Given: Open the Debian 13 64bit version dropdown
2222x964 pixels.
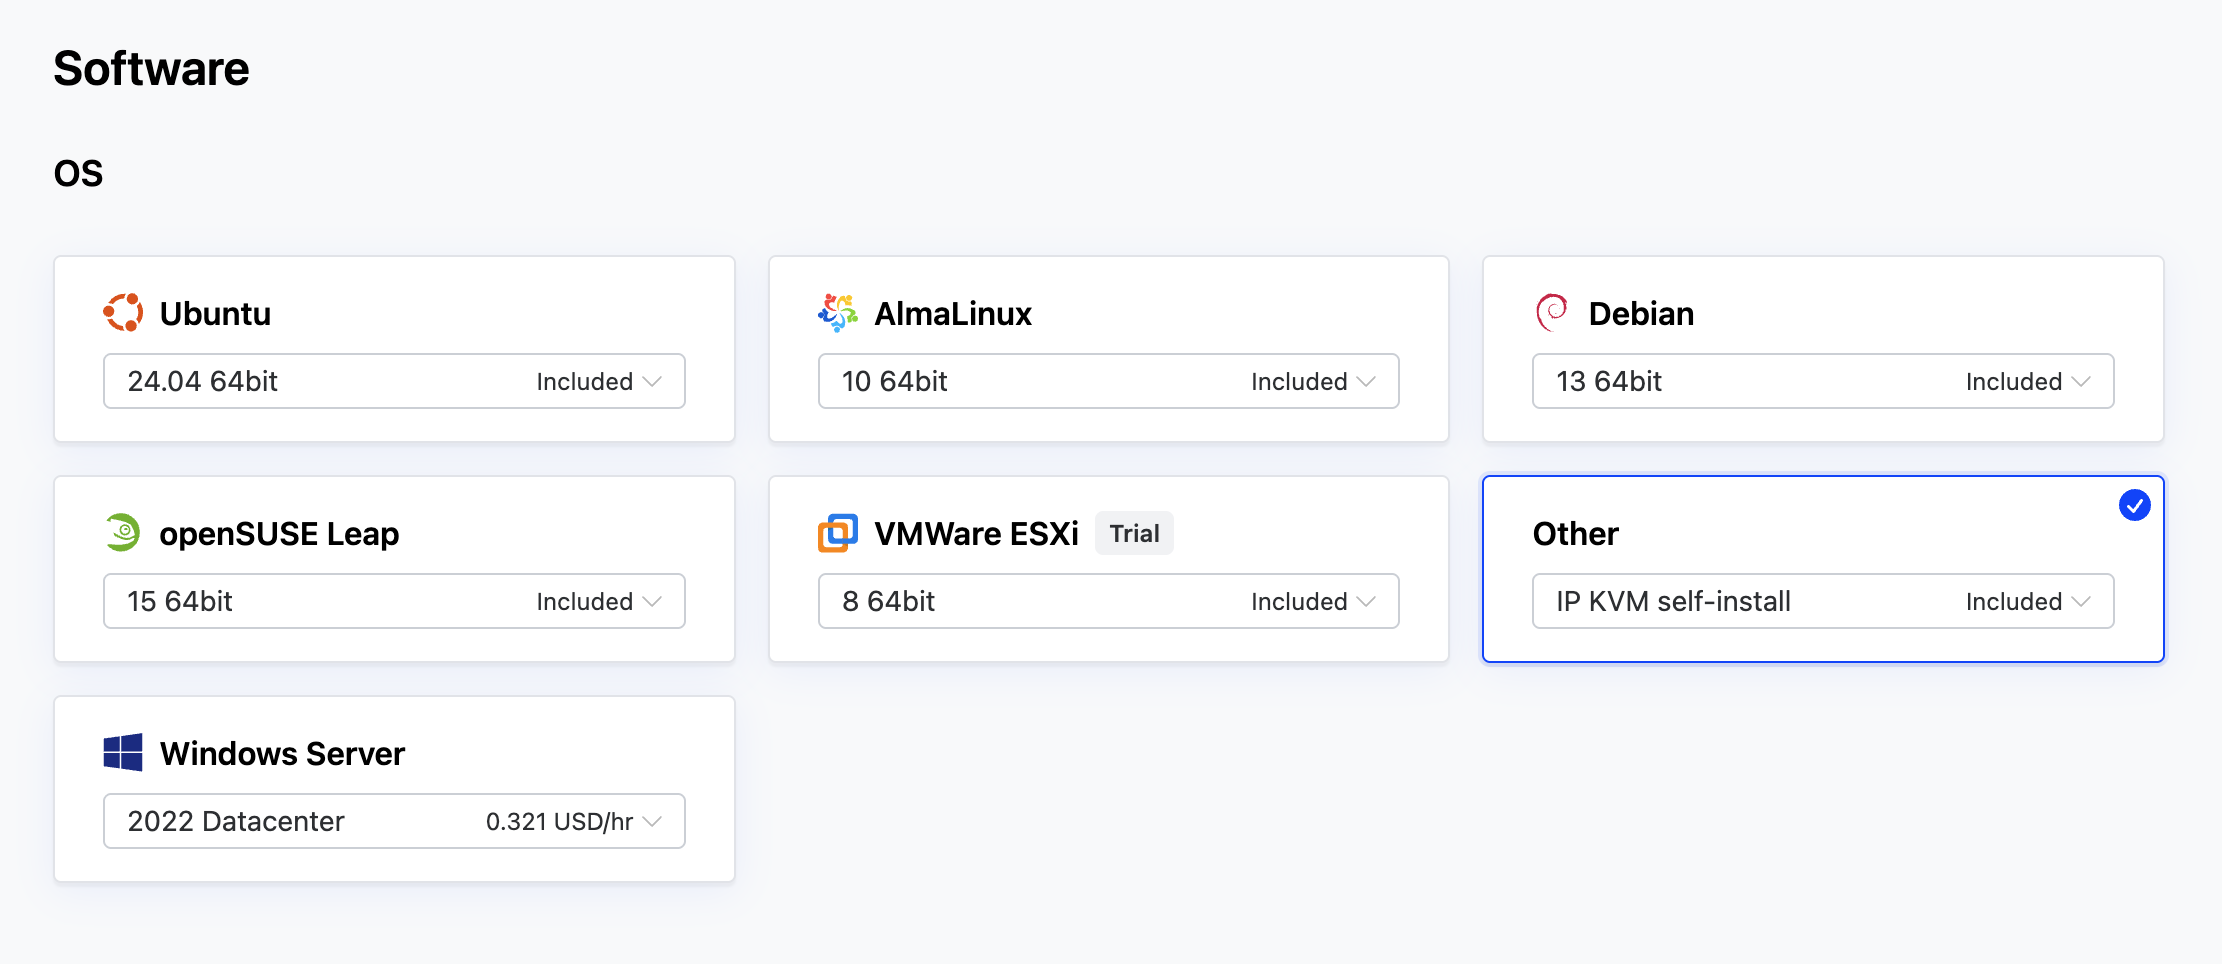Looking at the screenshot, I should (1822, 381).
